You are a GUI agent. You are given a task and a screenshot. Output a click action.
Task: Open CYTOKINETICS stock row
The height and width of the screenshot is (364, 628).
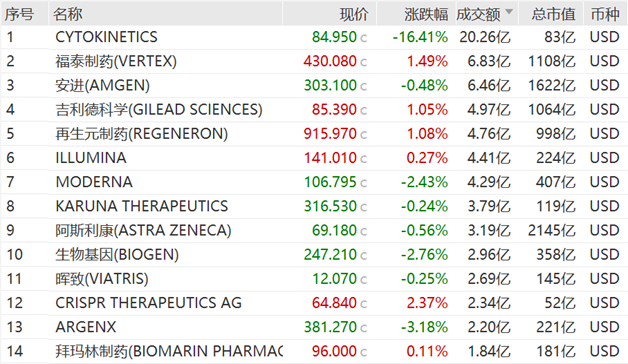[x=314, y=37]
